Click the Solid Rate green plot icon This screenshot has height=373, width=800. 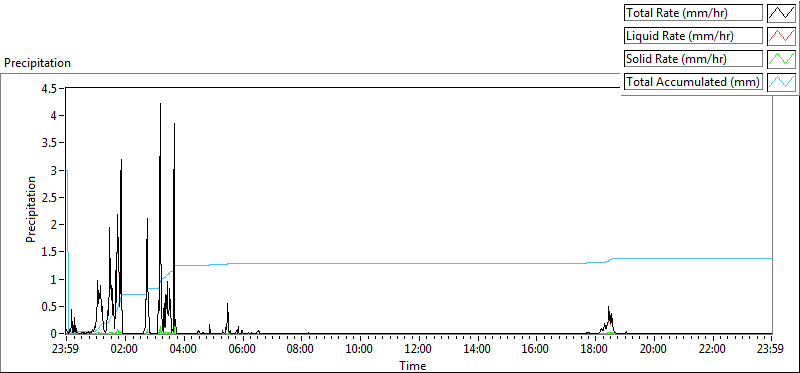[782, 59]
